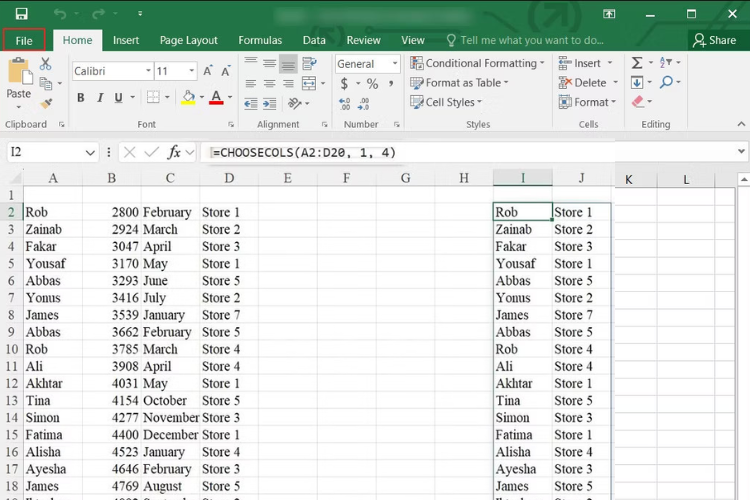Apply Accounting dollar number format
The width and height of the screenshot is (750, 500).
tap(344, 84)
